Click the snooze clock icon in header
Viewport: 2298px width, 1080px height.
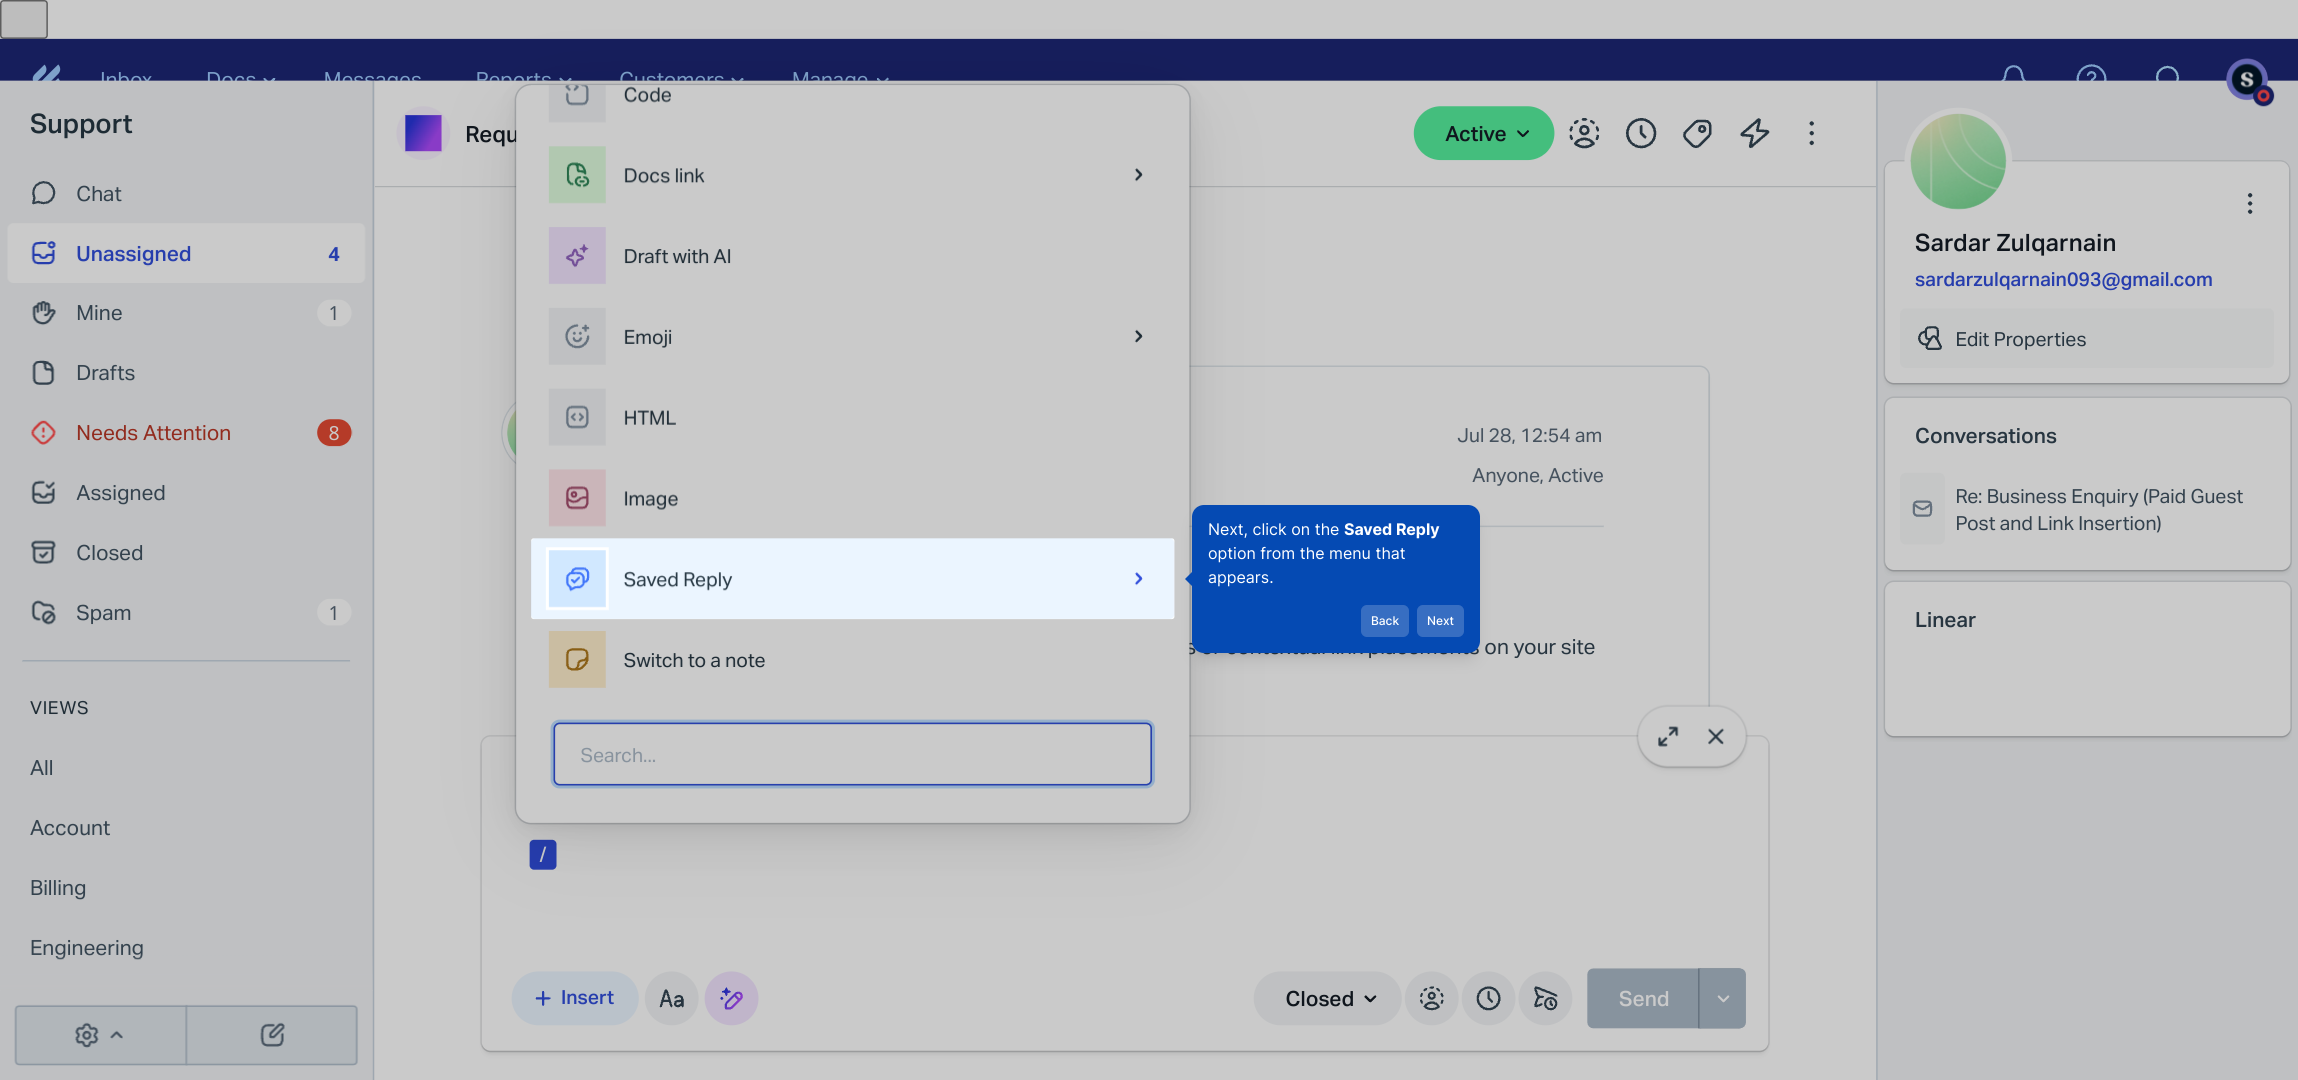point(1641,133)
